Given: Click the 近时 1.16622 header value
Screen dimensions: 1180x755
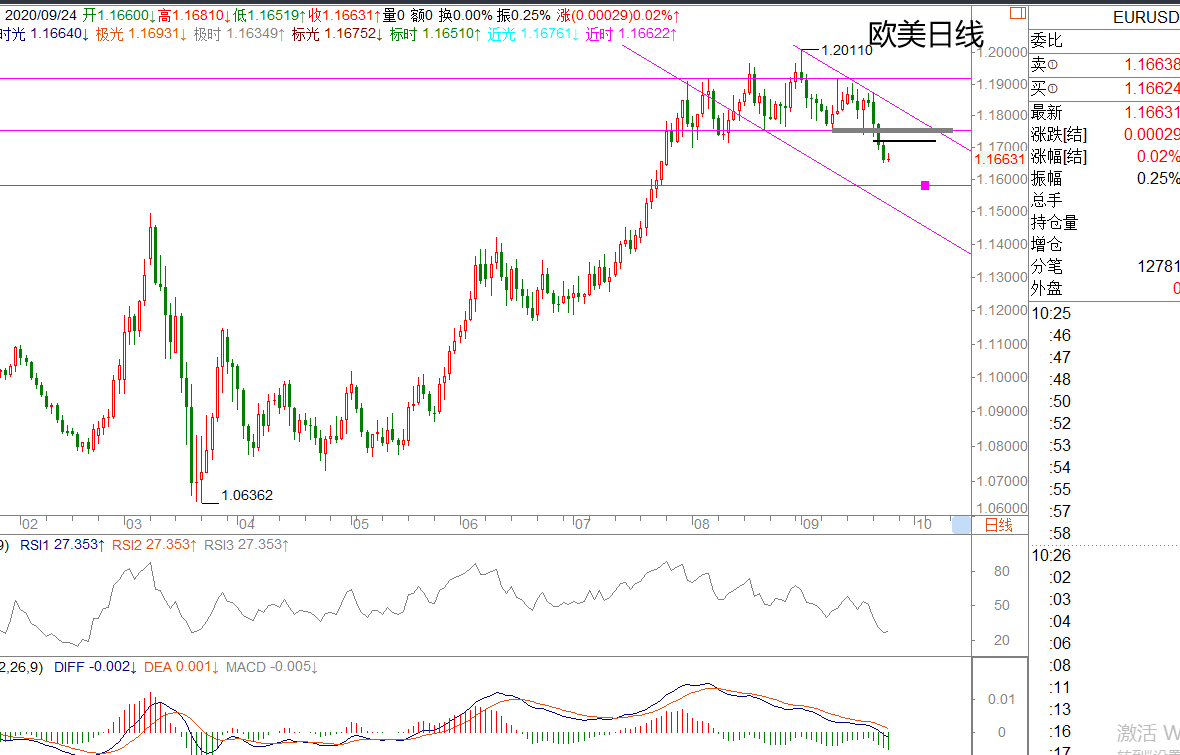Looking at the screenshot, I should (x=631, y=34).
